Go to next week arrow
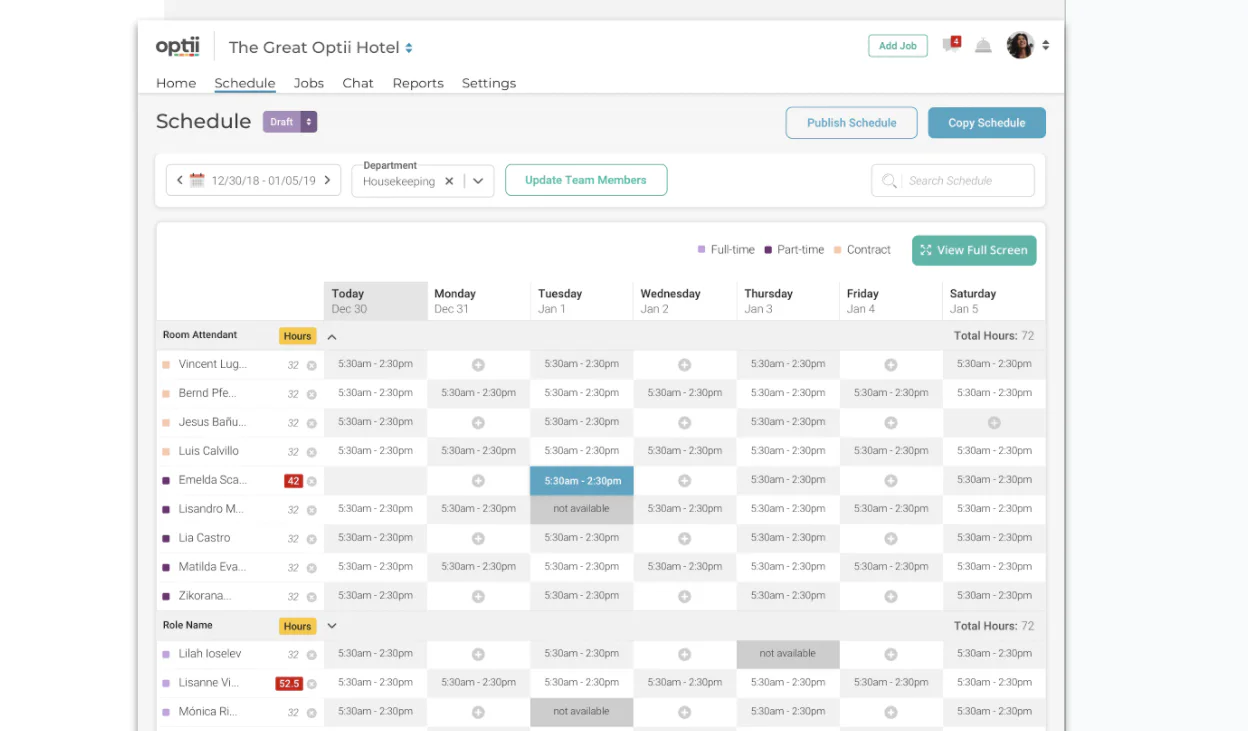Image resolution: width=1248 pixels, height=731 pixels. [327, 181]
